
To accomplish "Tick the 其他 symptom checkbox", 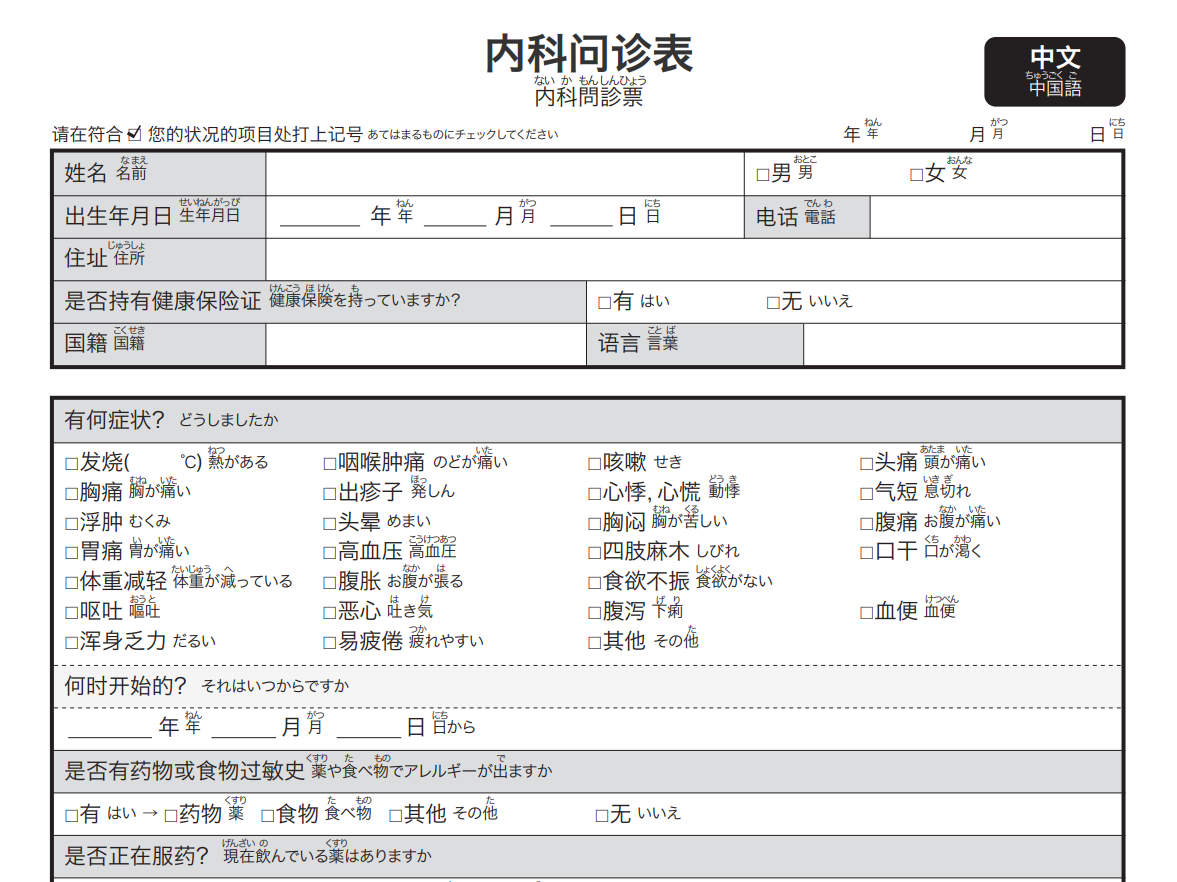I will click(595, 643).
